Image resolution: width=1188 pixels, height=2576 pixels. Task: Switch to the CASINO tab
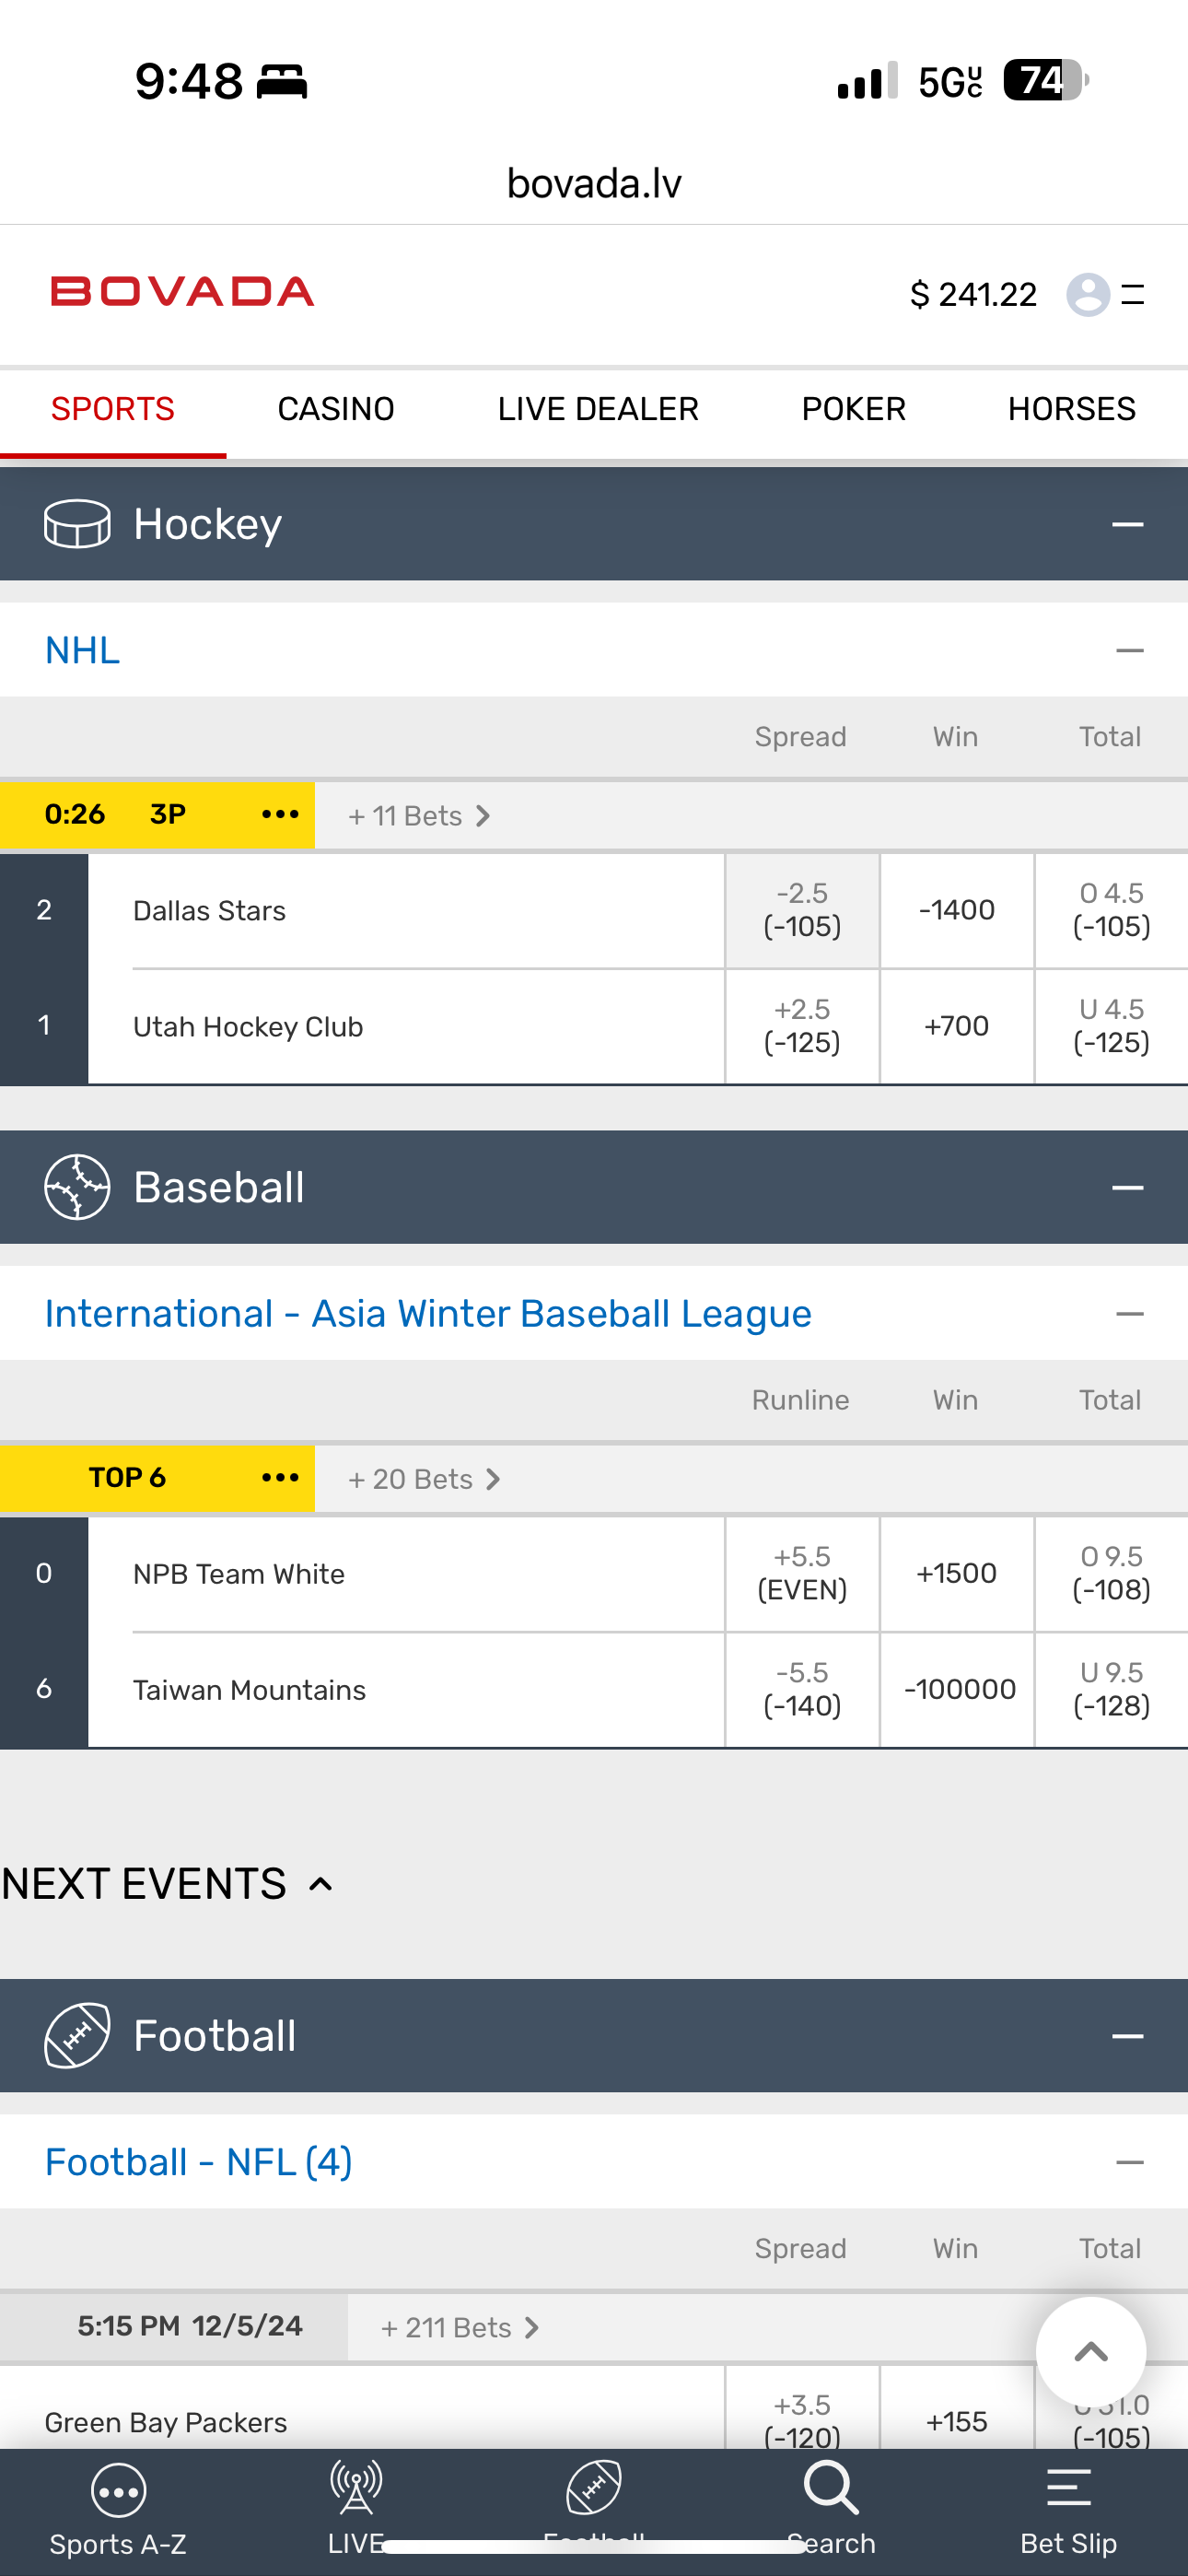tap(336, 409)
